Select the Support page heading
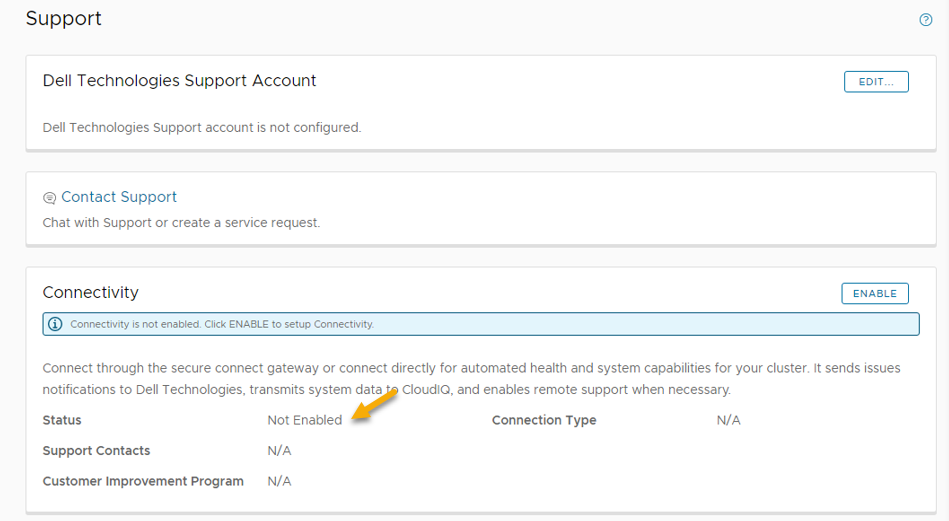Image resolution: width=949 pixels, height=521 pixels. click(x=64, y=18)
